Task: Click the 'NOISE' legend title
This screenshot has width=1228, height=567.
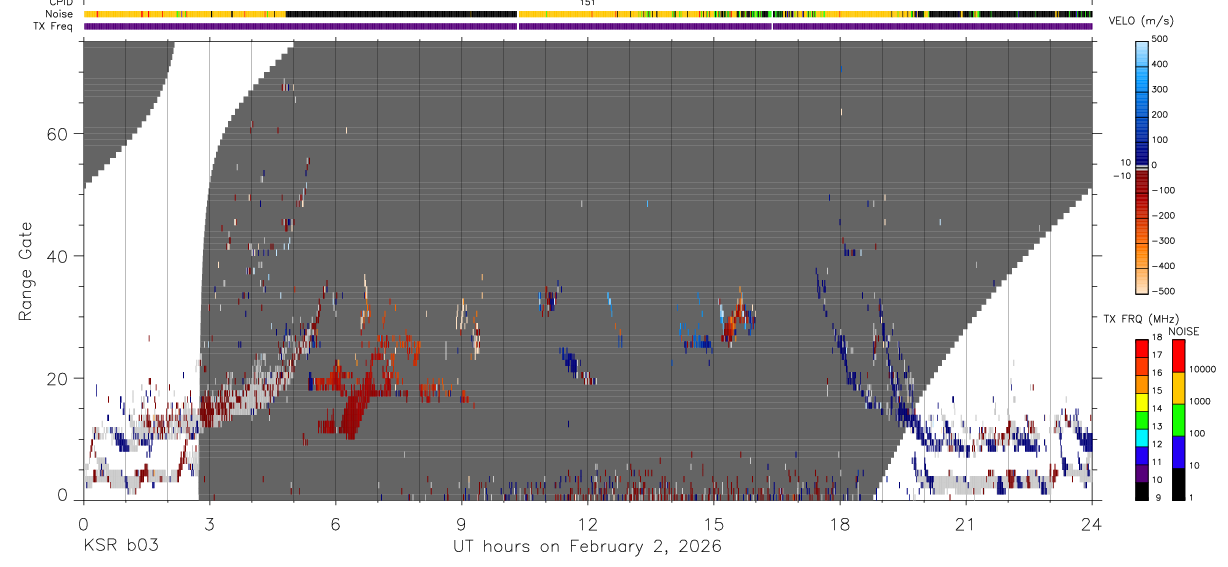Action: [x=1184, y=331]
